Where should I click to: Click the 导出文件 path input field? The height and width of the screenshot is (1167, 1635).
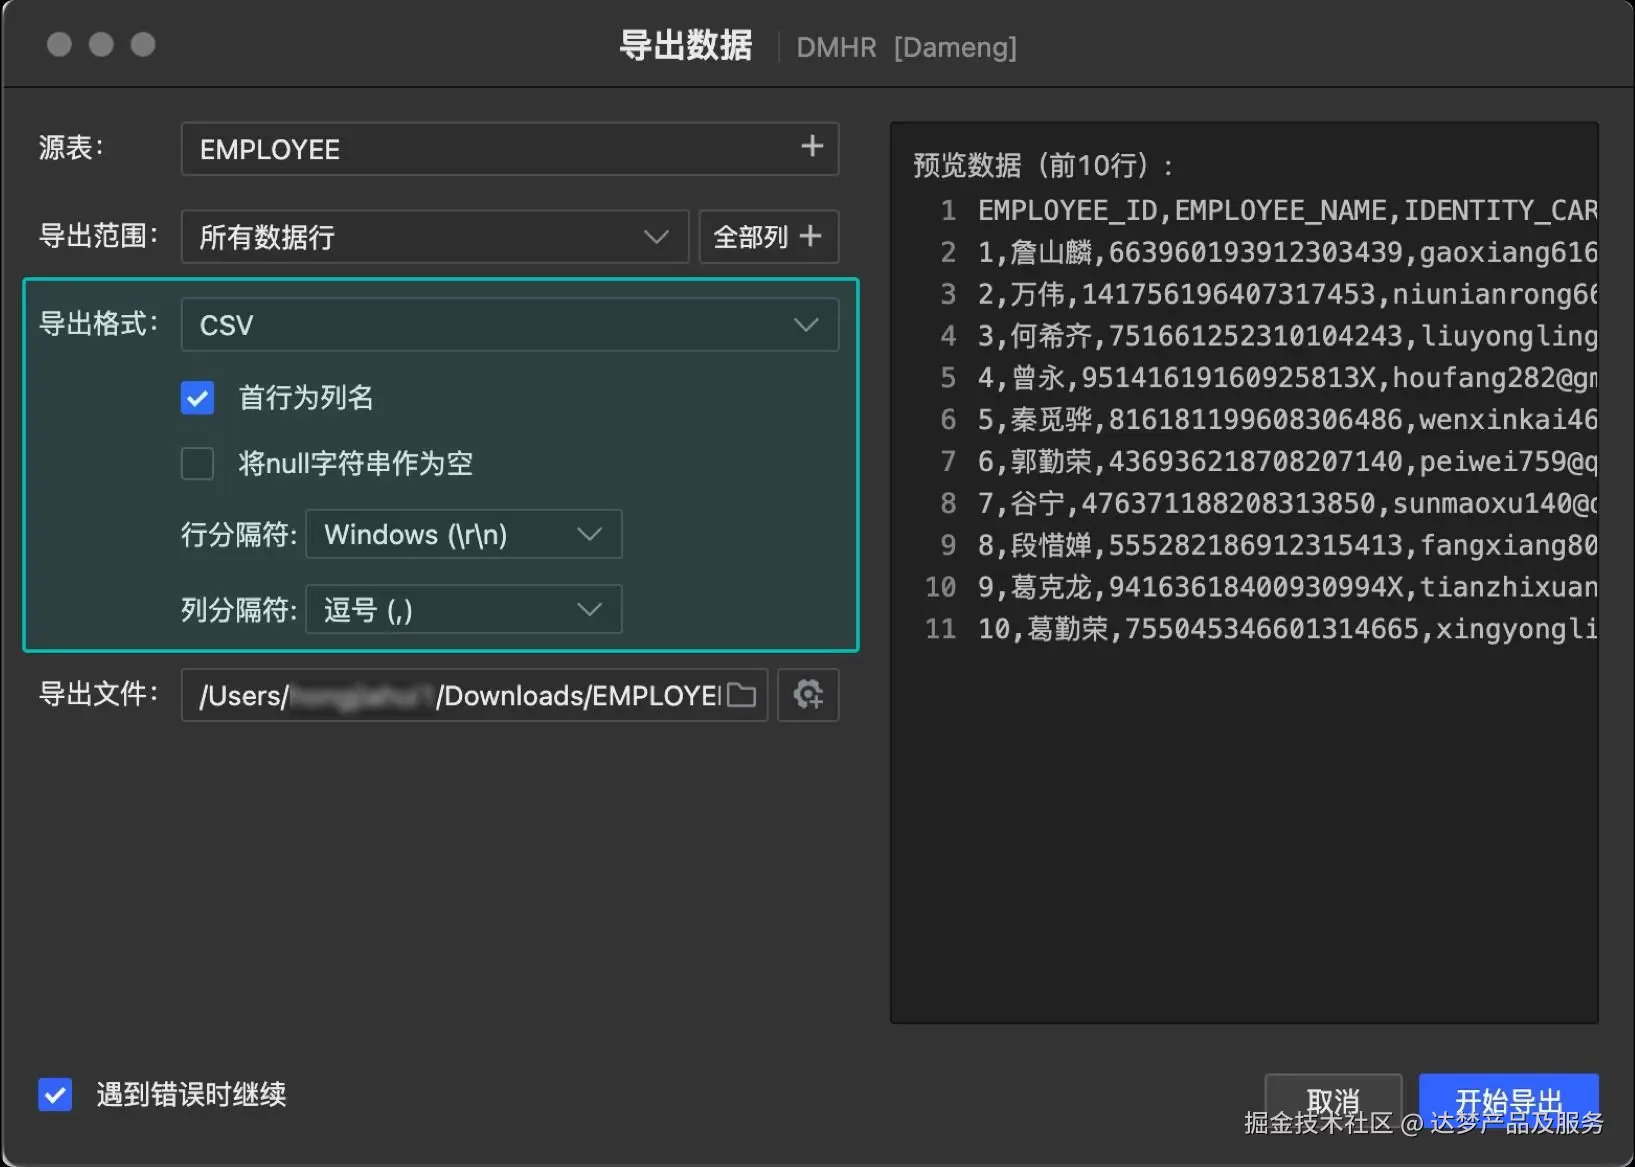click(474, 695)
